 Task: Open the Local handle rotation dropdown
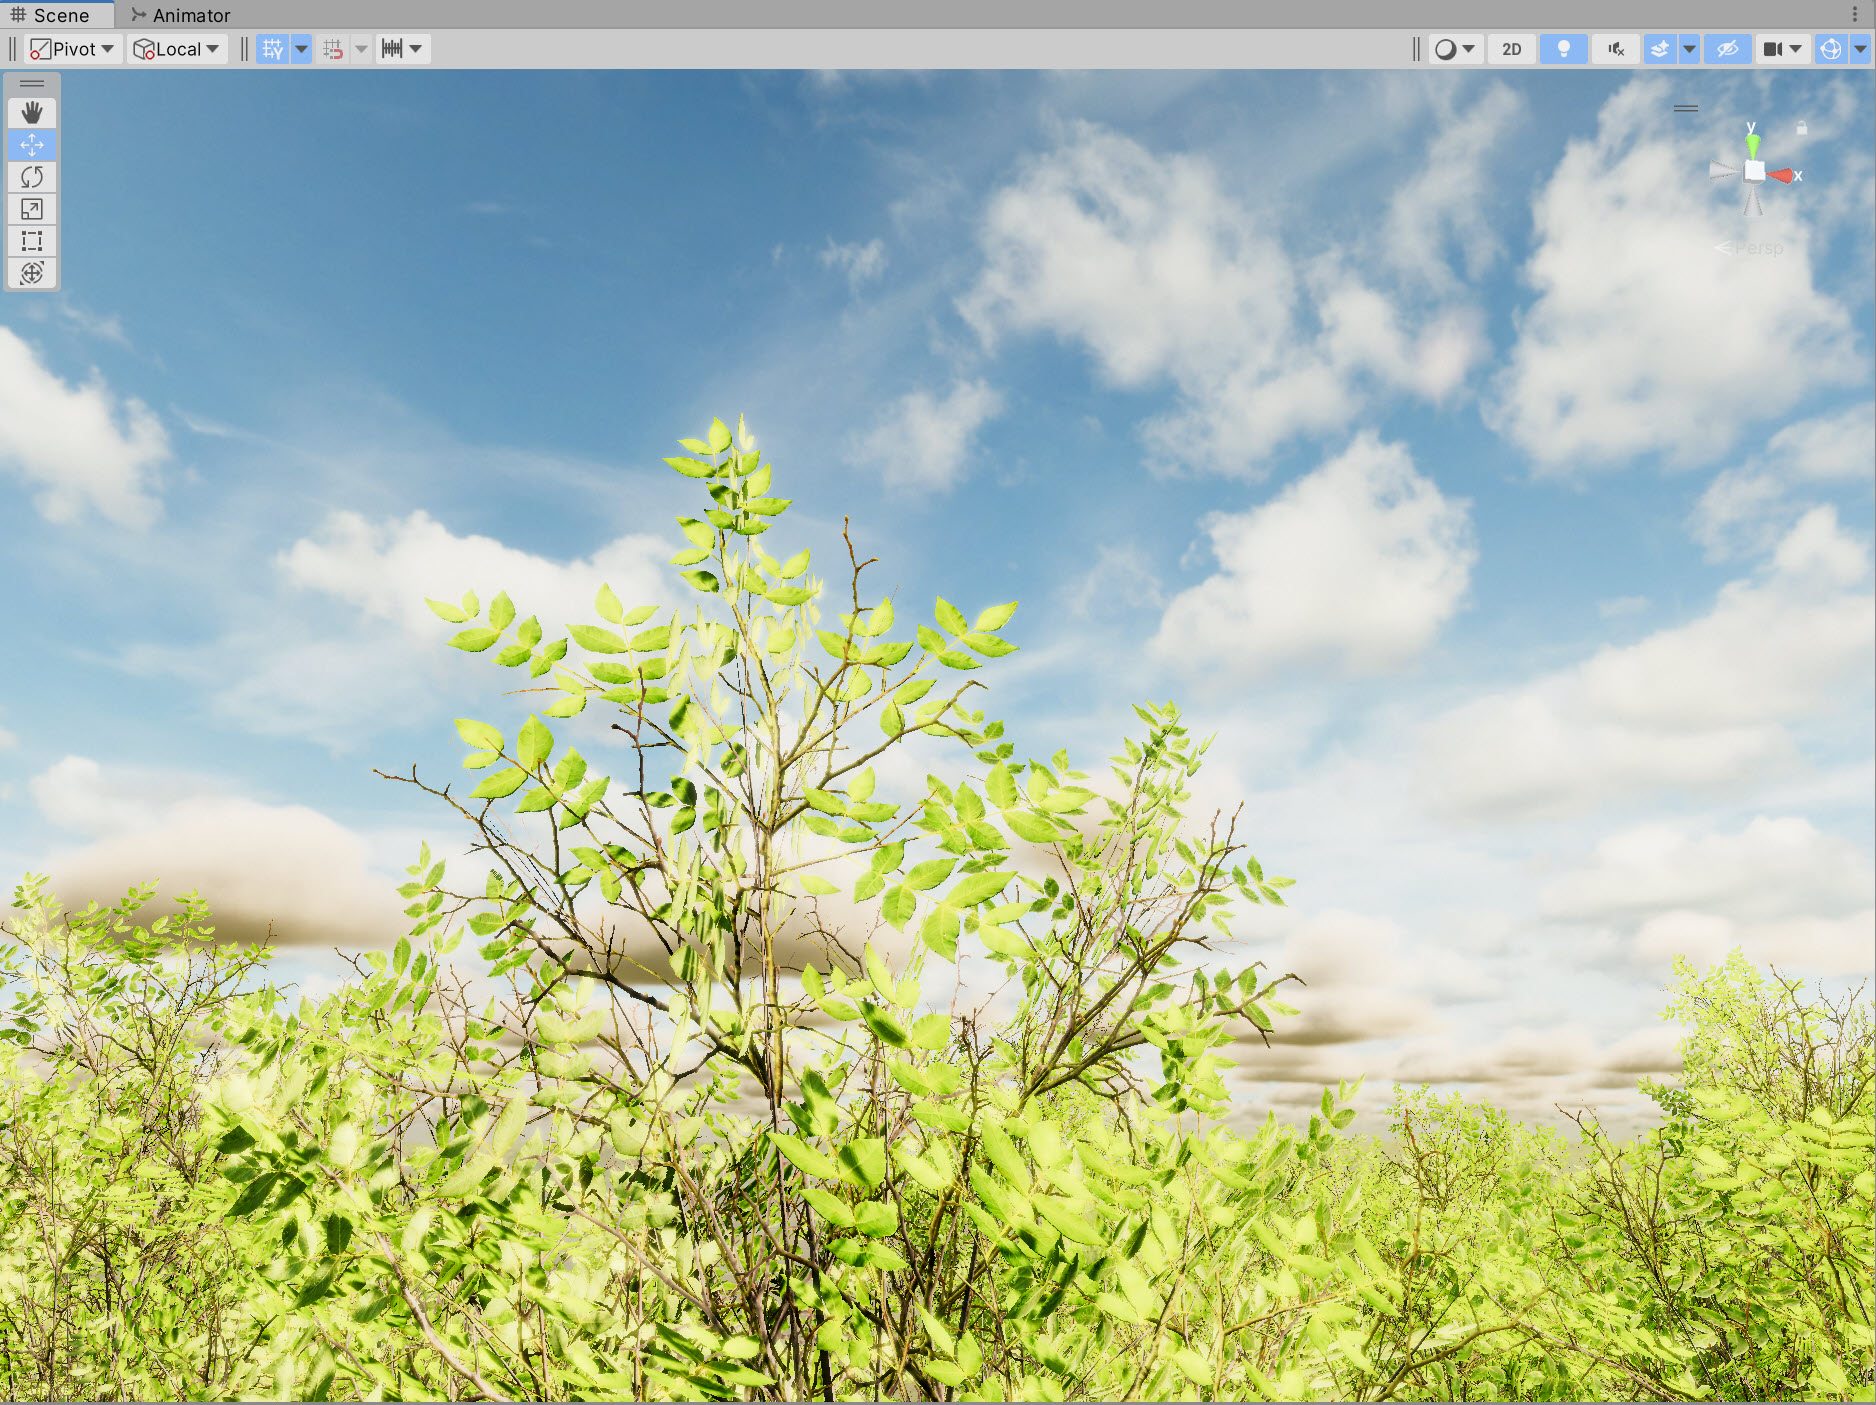(177, 49)
